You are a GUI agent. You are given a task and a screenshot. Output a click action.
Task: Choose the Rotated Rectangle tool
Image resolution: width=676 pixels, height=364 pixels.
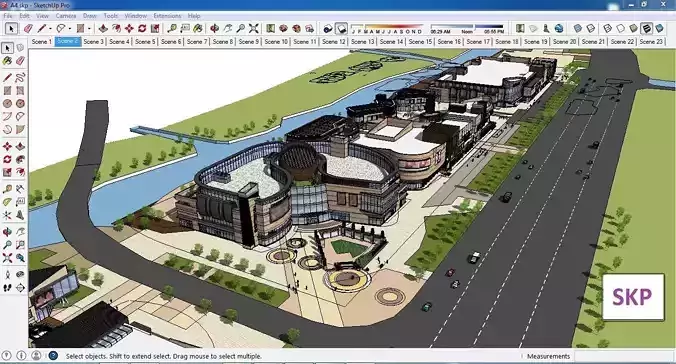pyautogui.click(x=20, y=91)
